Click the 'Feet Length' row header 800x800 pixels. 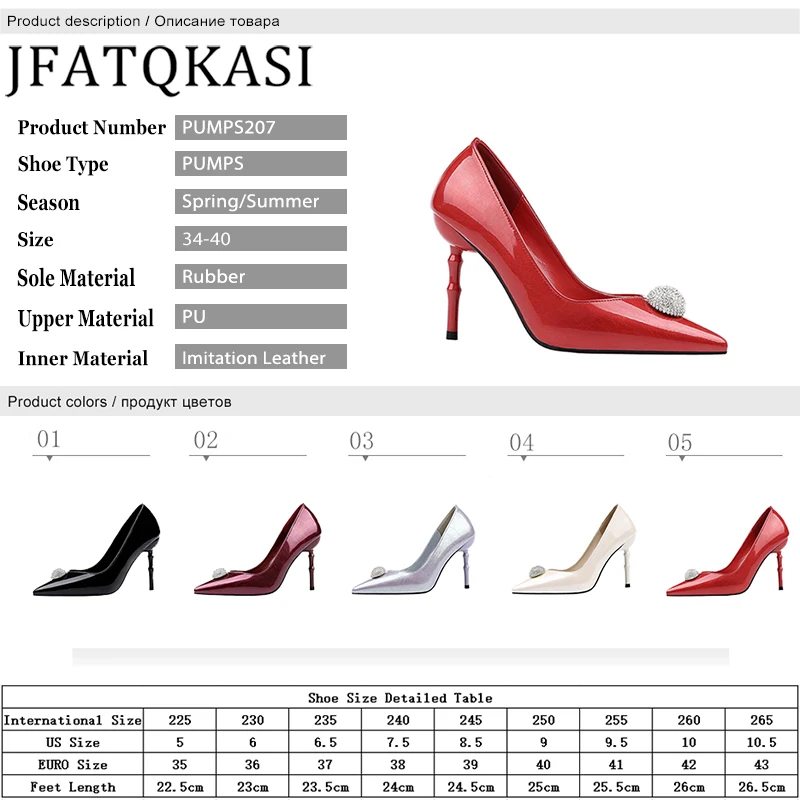tap(72, 787)
